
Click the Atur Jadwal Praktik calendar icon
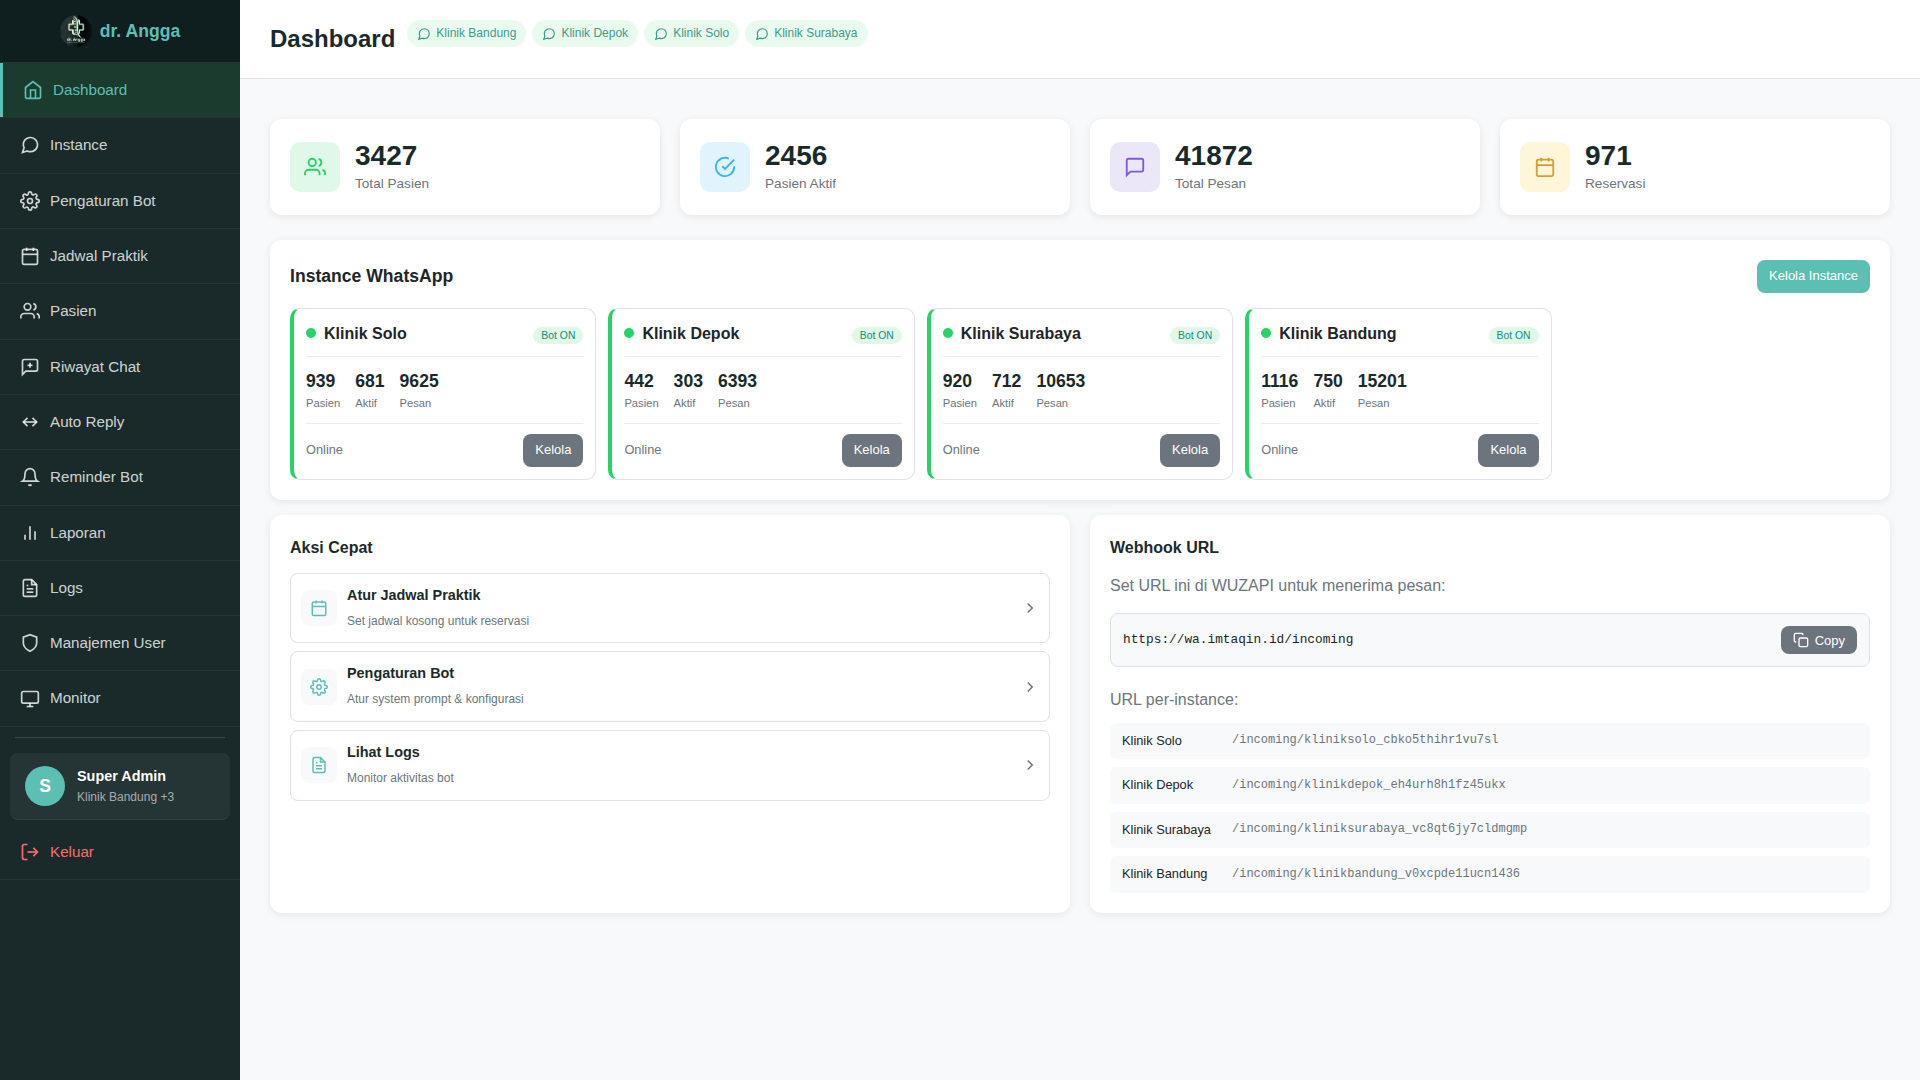(319, 608)
